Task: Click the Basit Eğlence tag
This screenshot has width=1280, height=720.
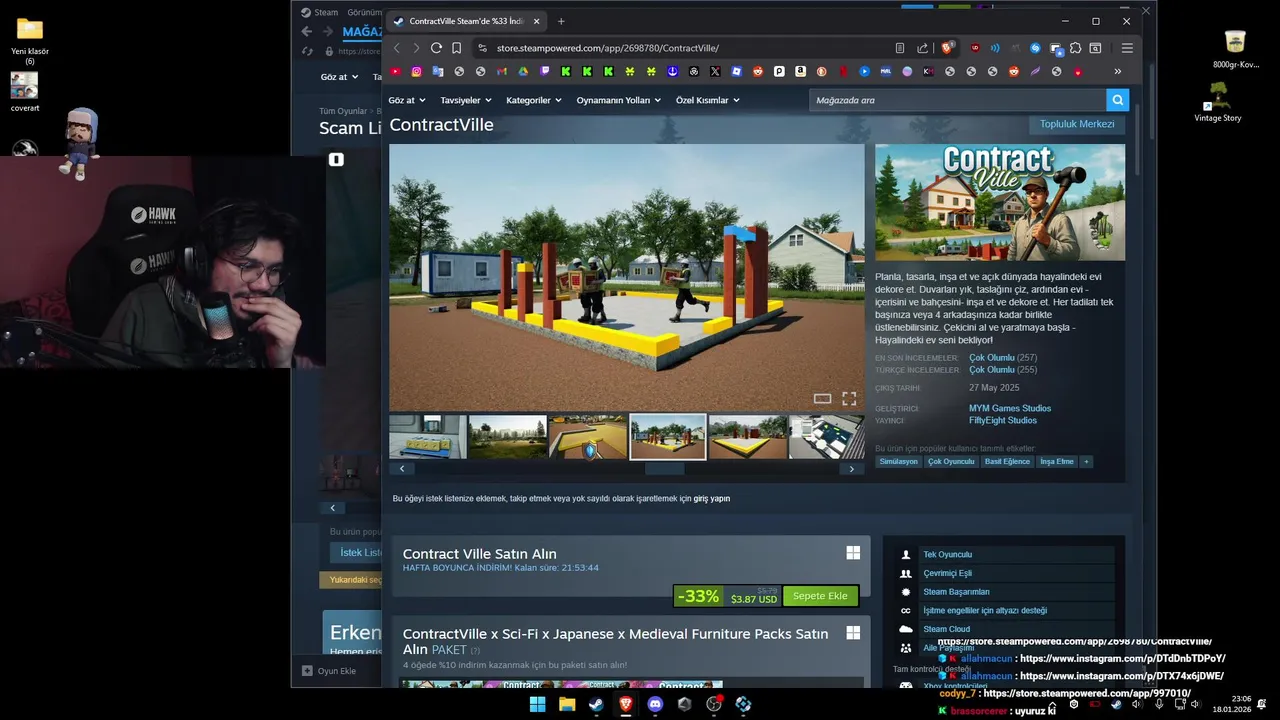Action: 1007,461
